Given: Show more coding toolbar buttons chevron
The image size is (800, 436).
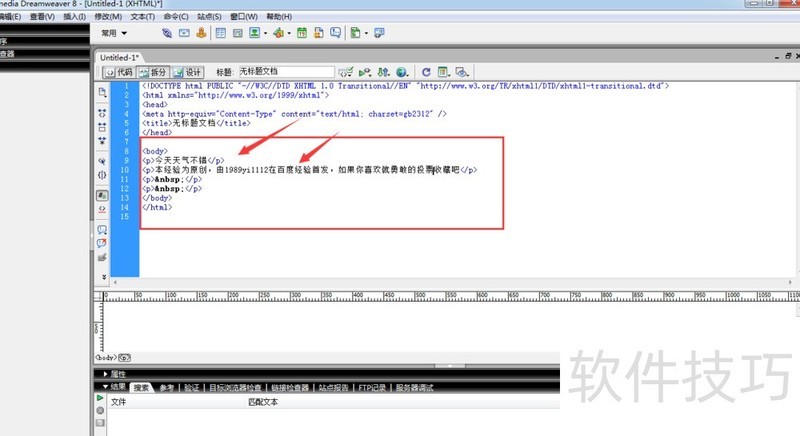Looking at the screenshot, I should pyautogui.click(x=104, y=277).
